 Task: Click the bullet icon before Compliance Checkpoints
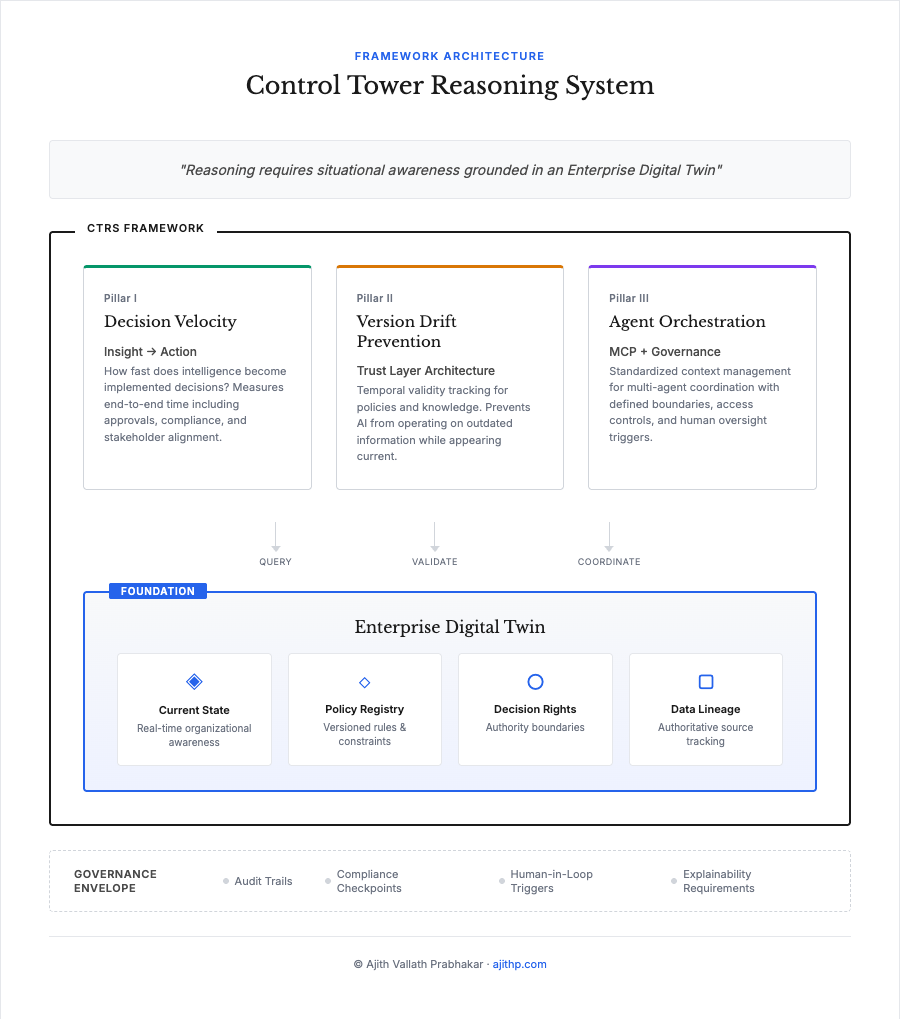327,881
